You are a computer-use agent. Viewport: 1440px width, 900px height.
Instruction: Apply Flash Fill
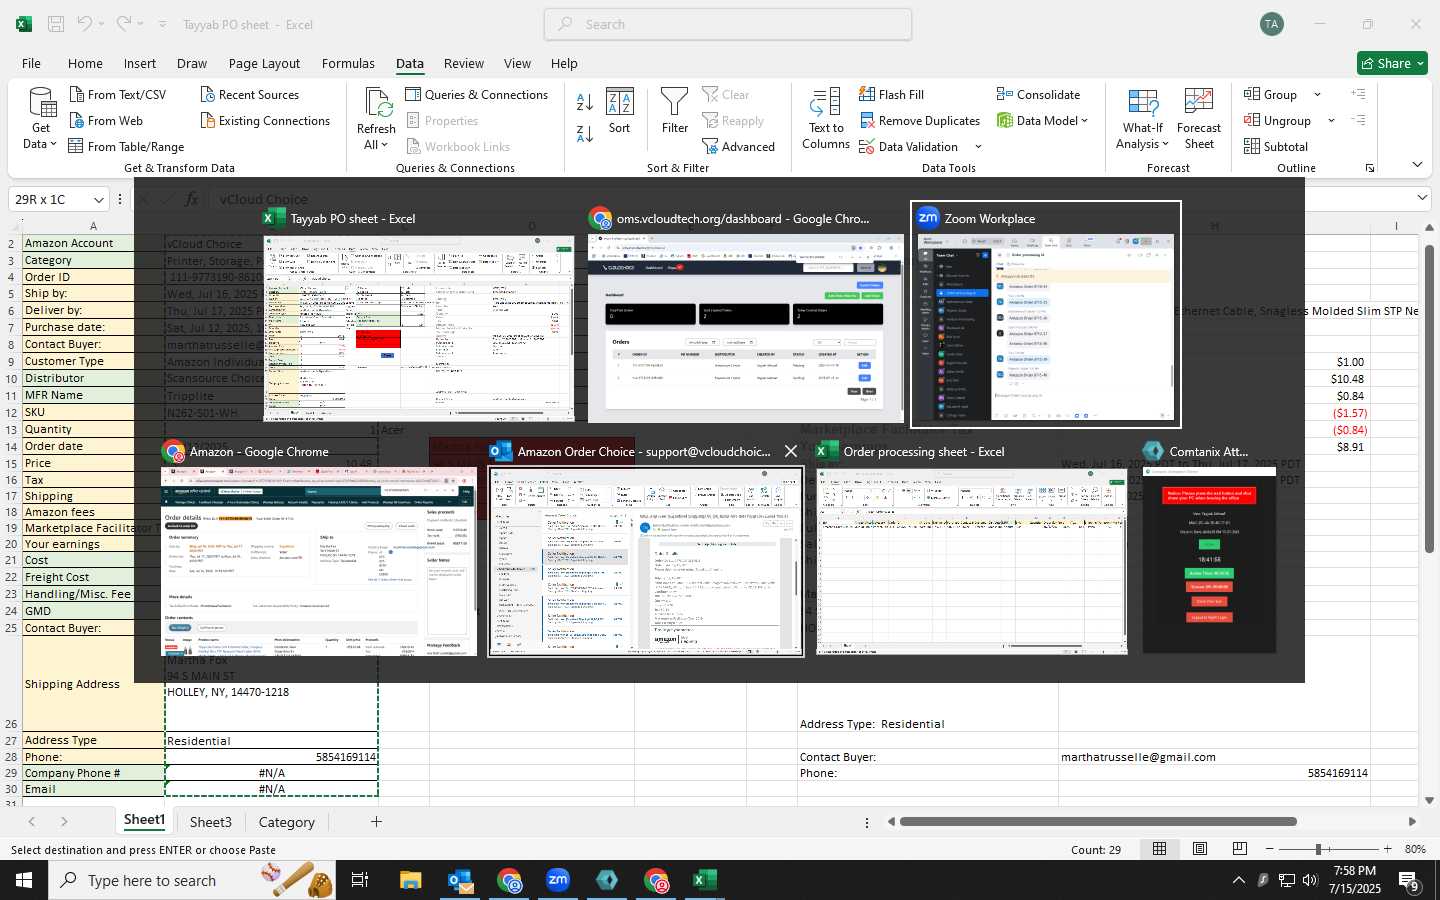[x=891, y=94]
